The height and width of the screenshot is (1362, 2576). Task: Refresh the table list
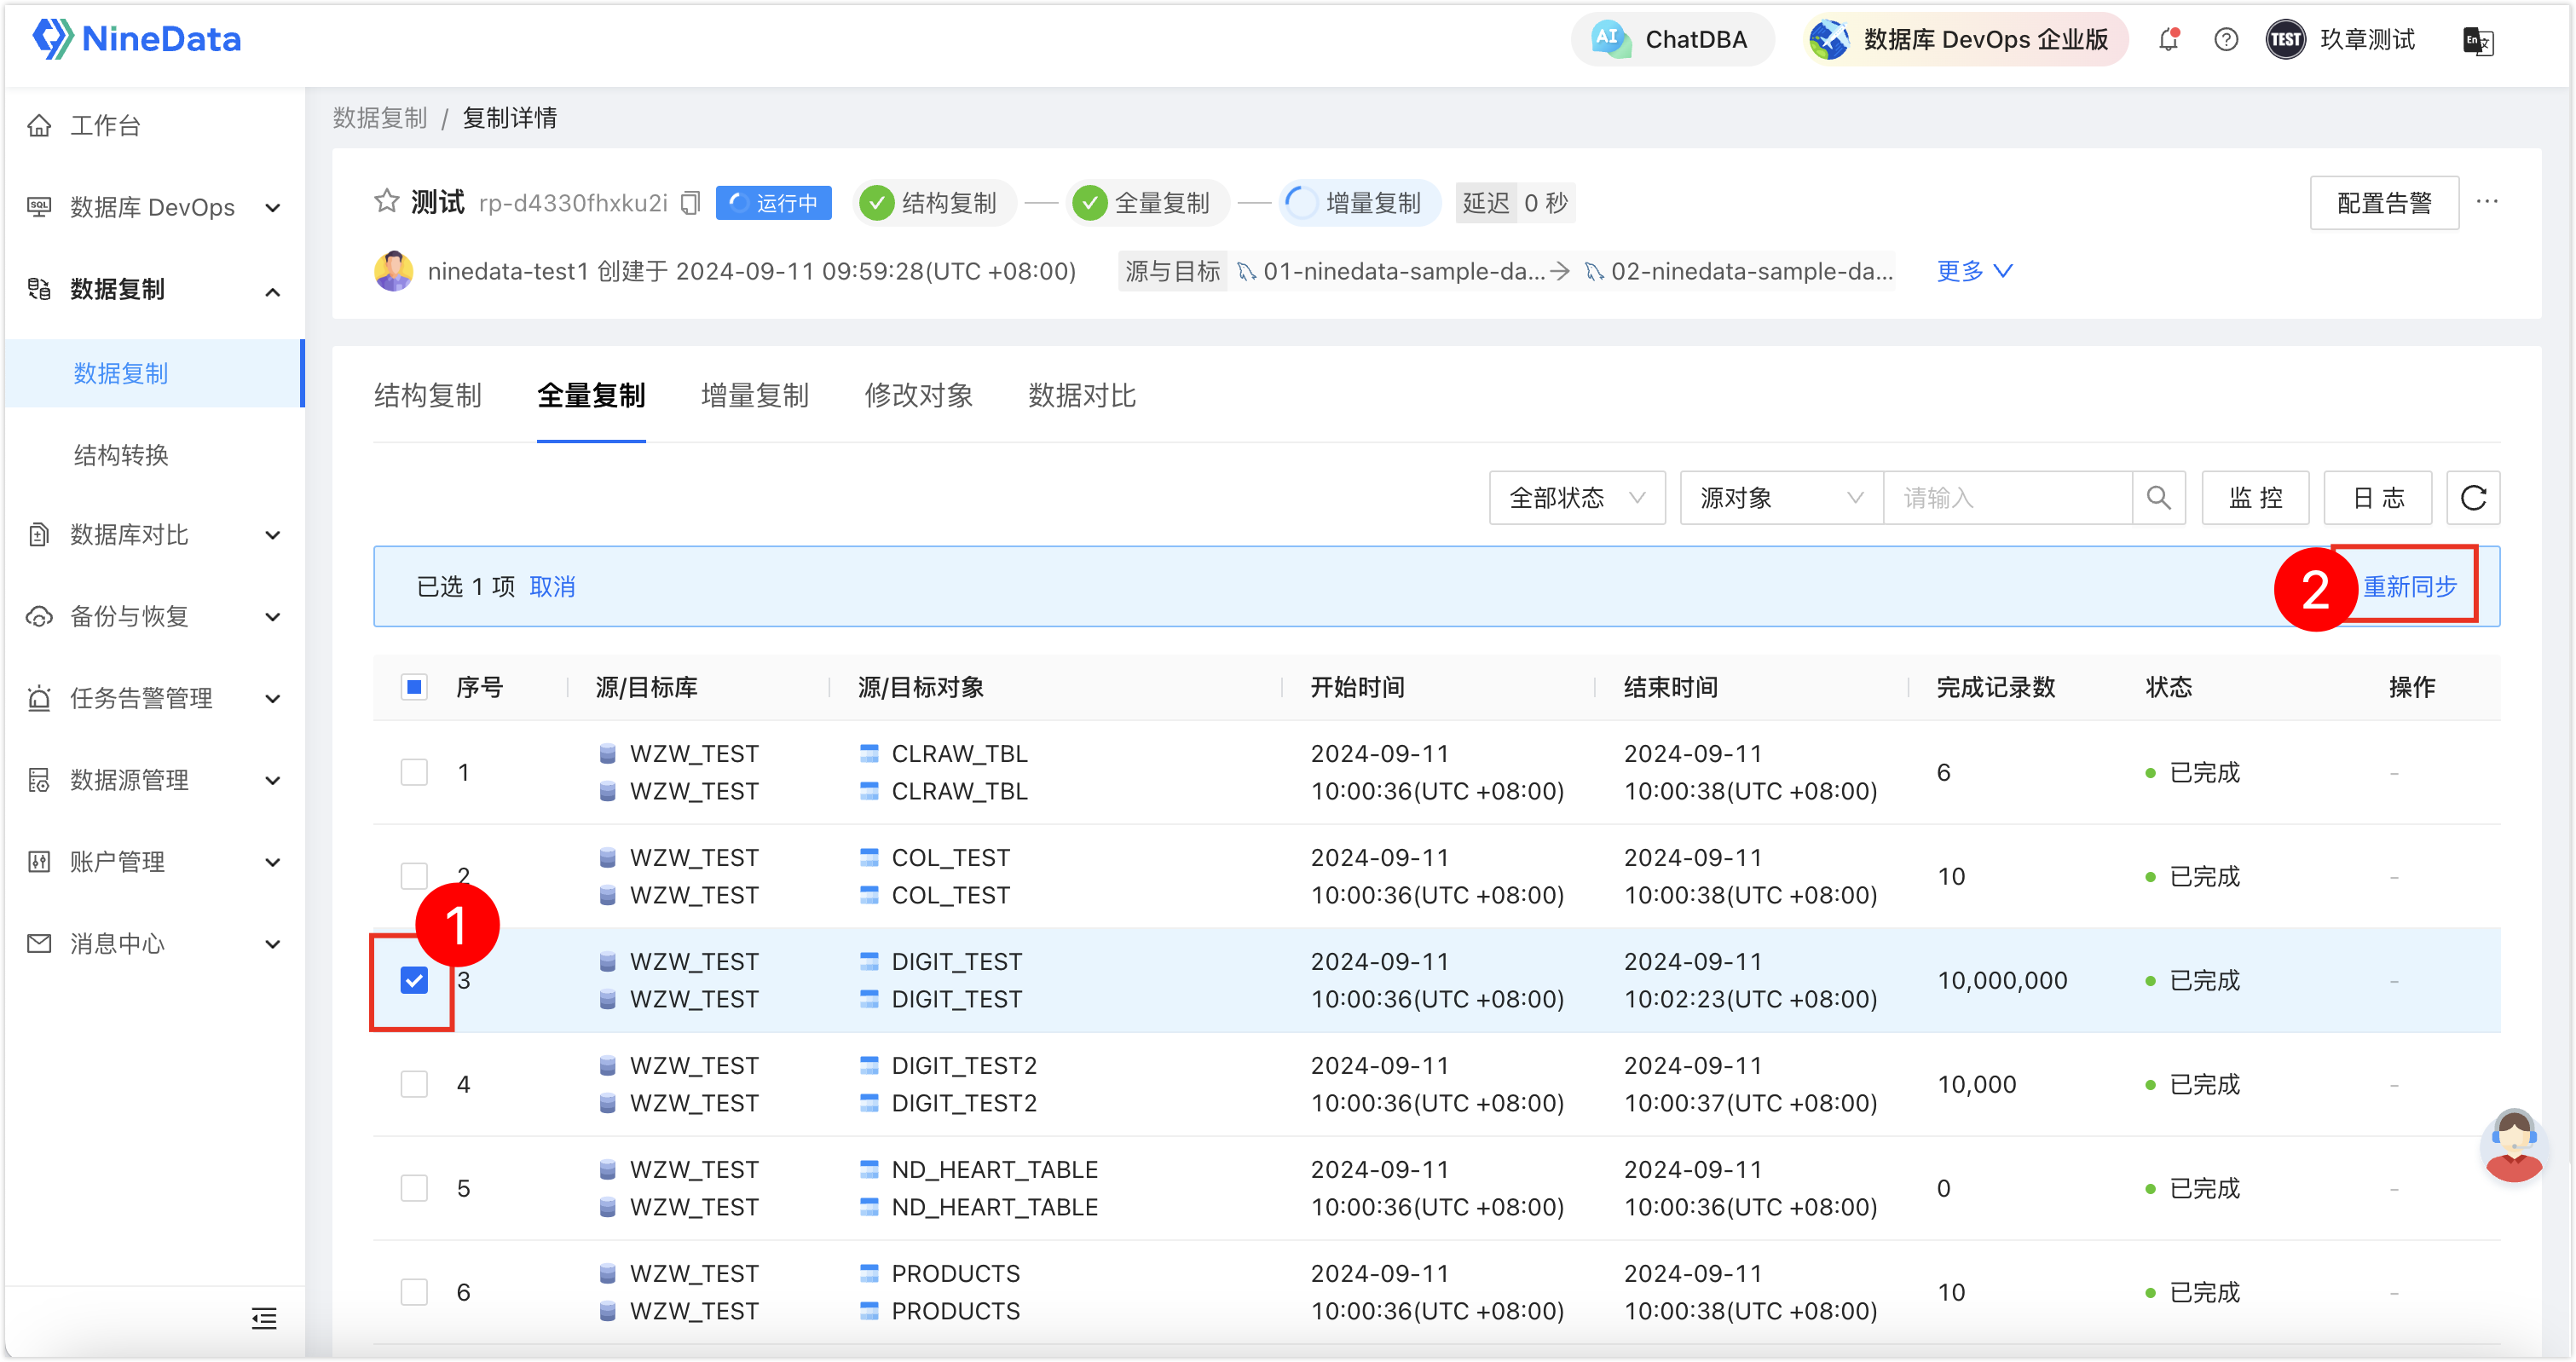point(2473,498)
